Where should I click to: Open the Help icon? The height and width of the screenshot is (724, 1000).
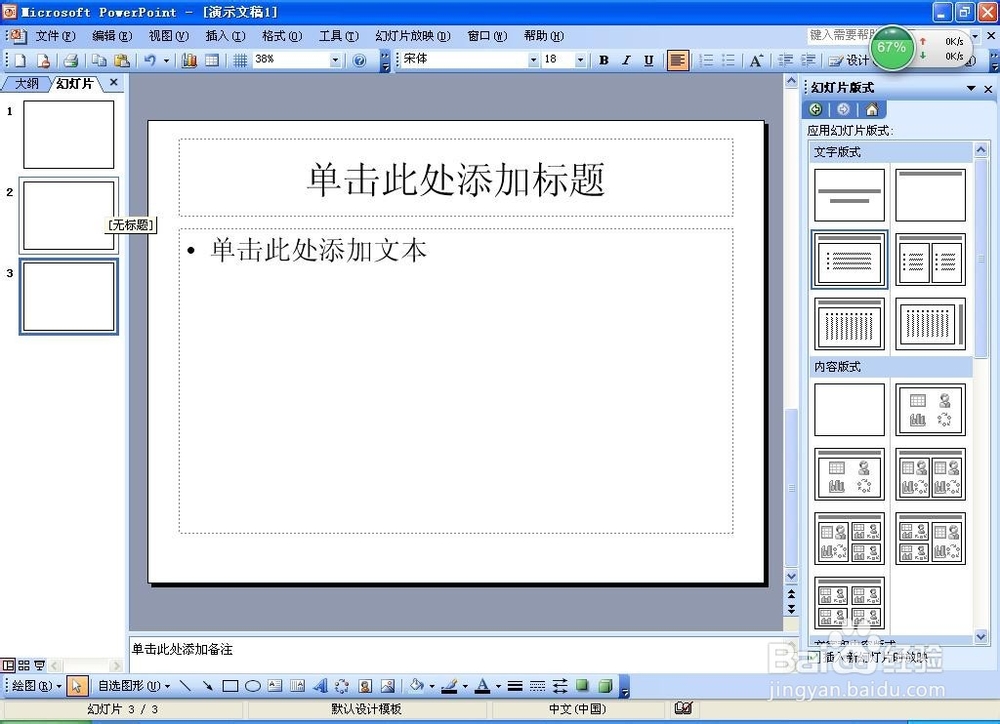coord(360,60)
